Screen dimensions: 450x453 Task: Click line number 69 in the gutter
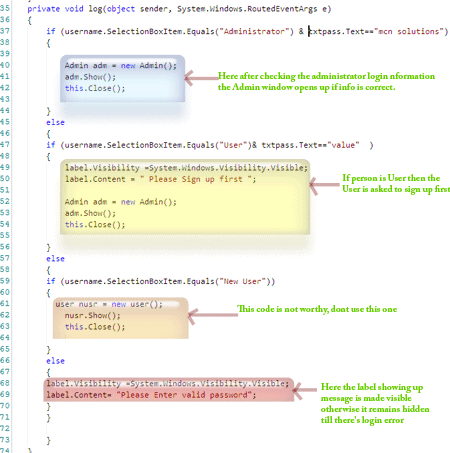pyautogui.click(x=5, y=395)
